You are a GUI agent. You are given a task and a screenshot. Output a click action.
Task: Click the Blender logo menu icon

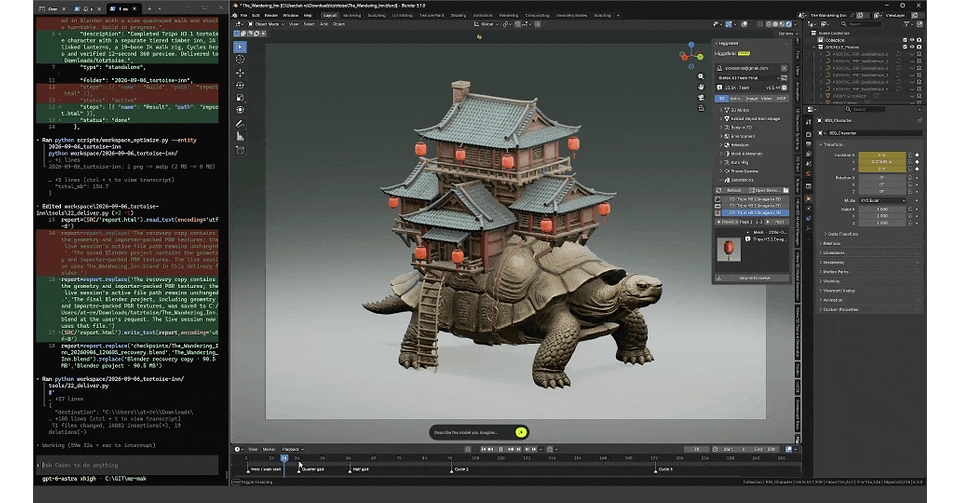[x=236, y=15]
